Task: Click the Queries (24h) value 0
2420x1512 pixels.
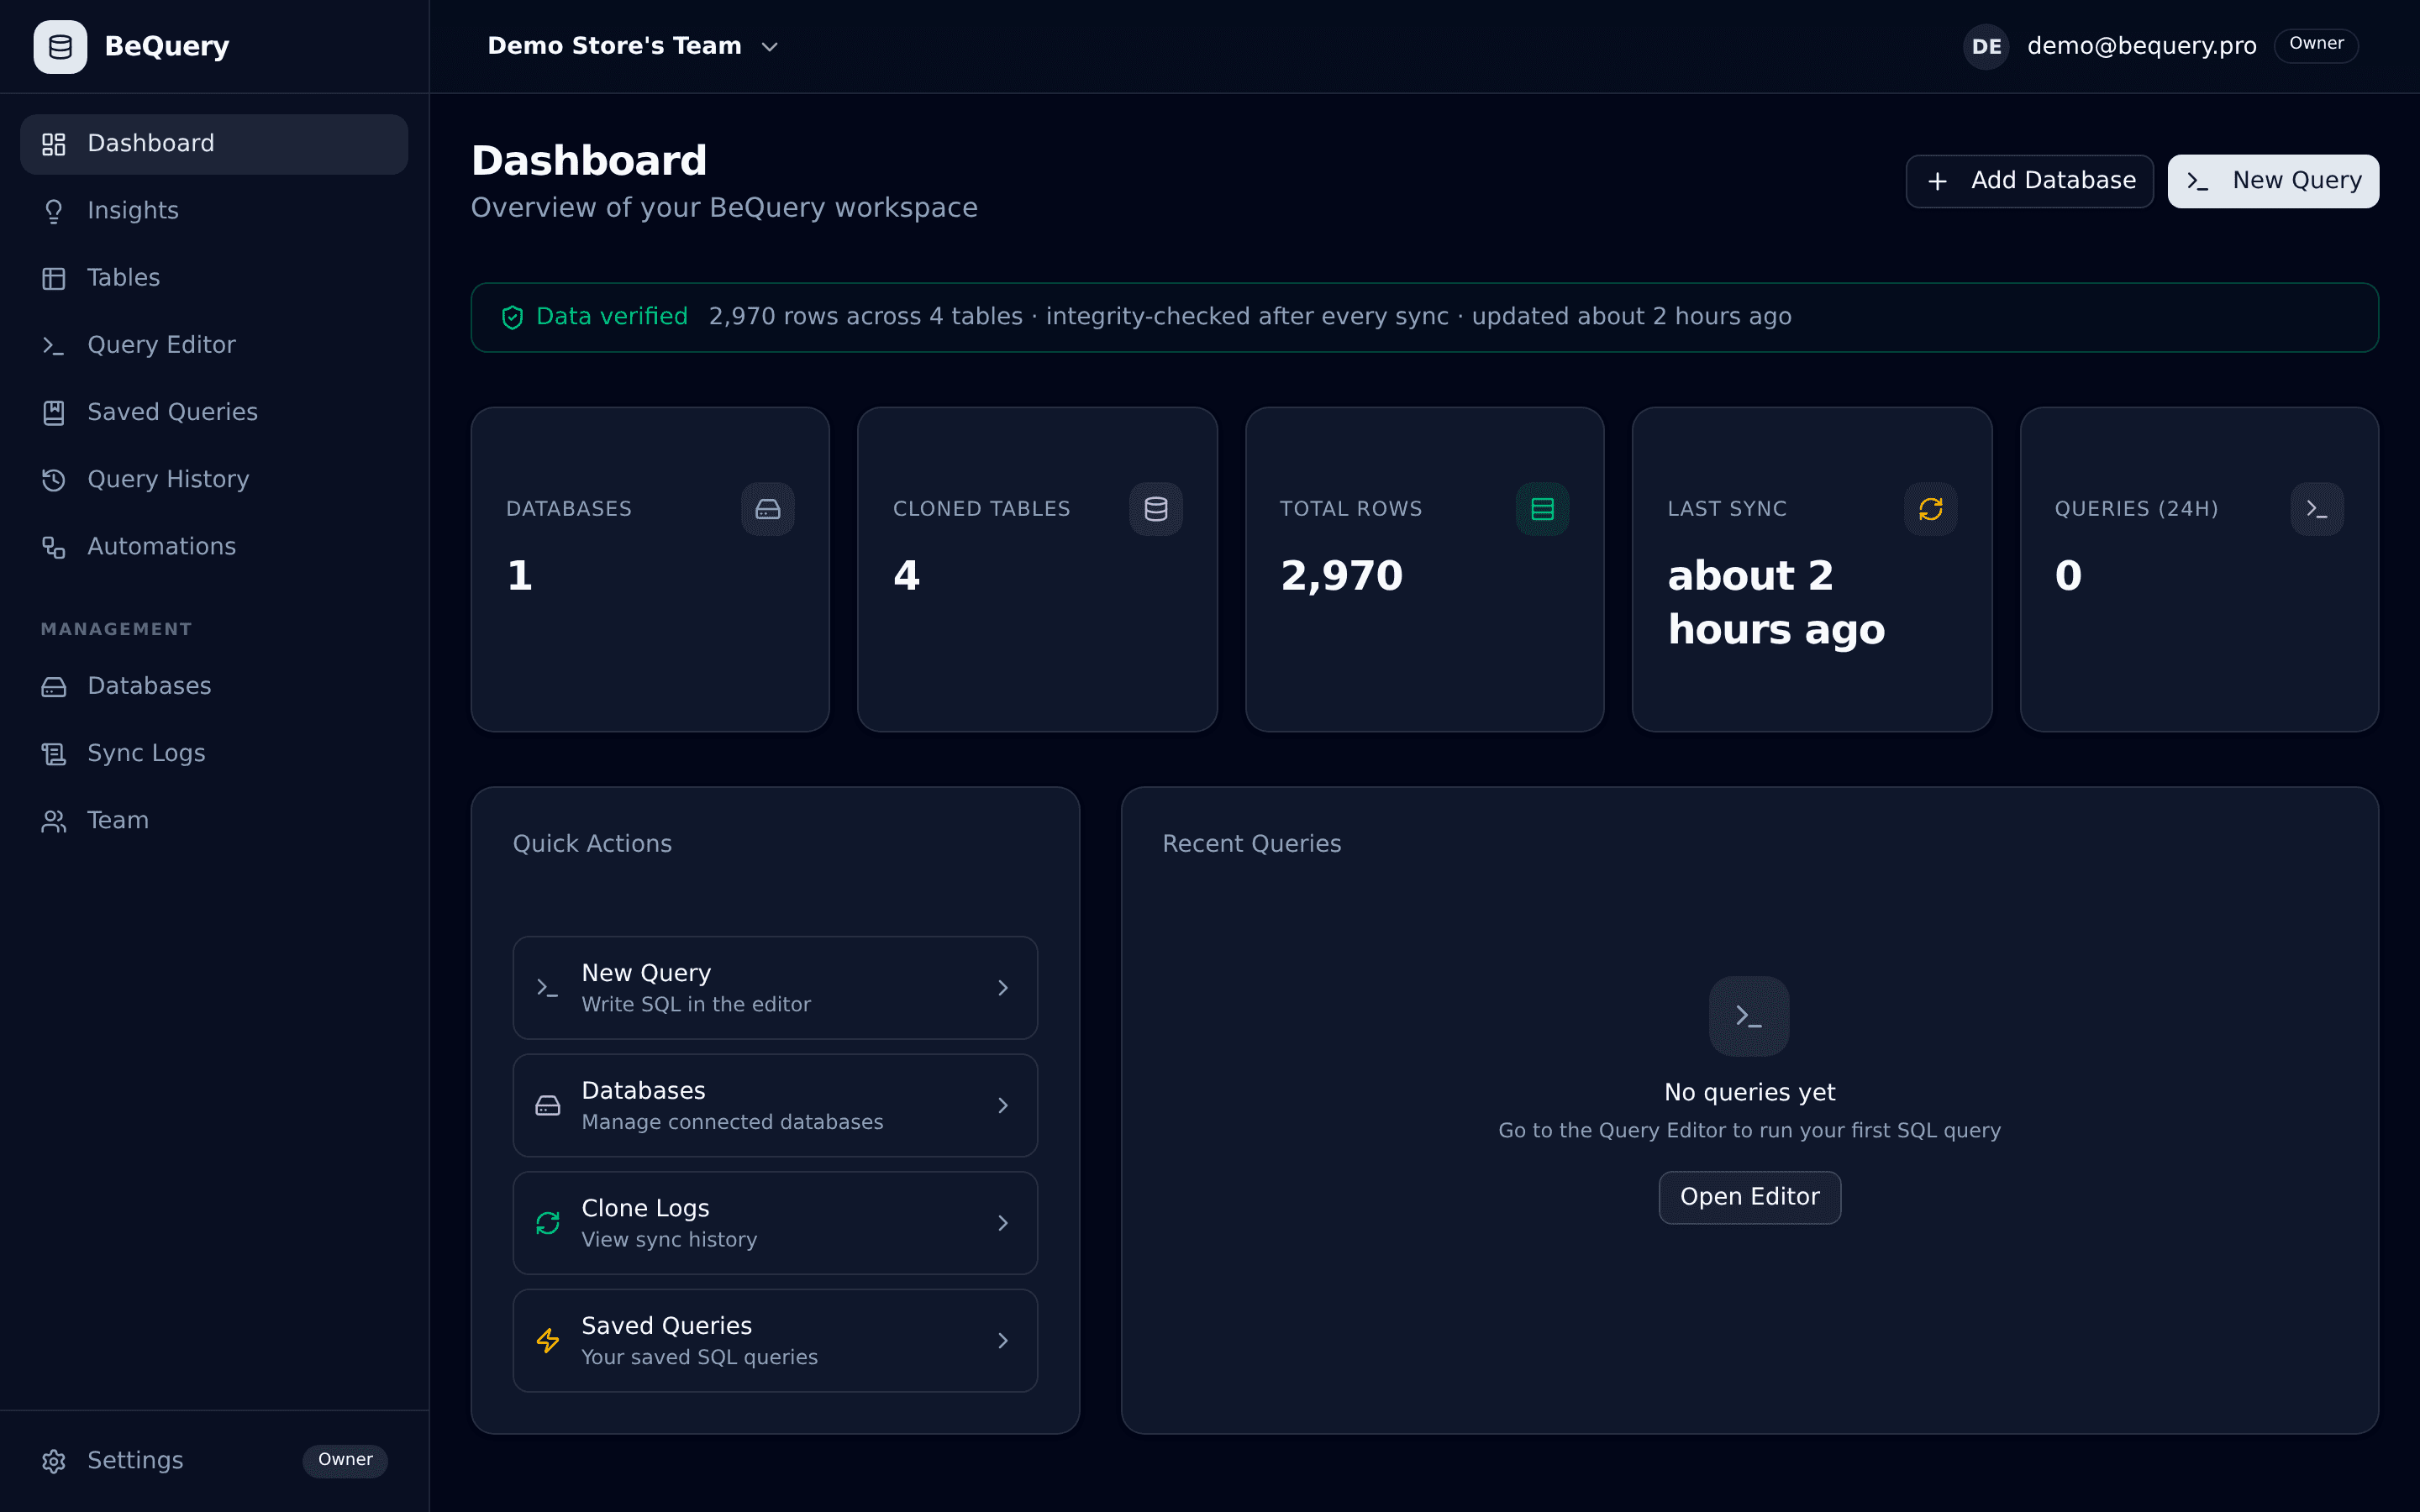Action: click(x=2068, y=576)
